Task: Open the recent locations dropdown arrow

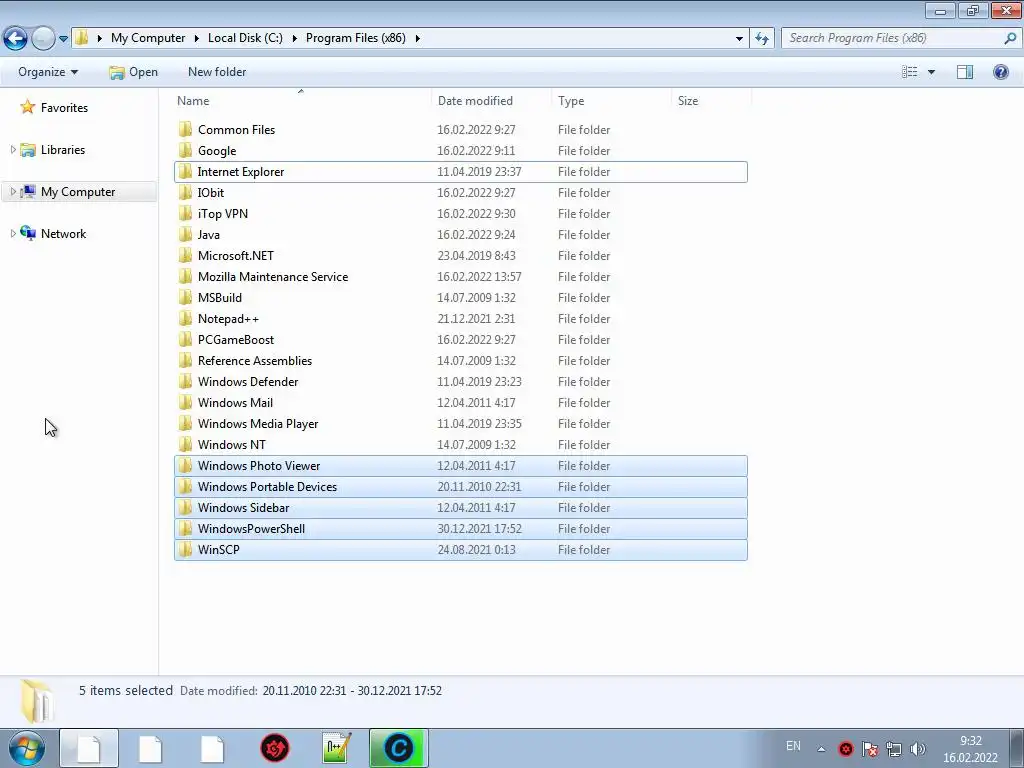Action: 63,39
